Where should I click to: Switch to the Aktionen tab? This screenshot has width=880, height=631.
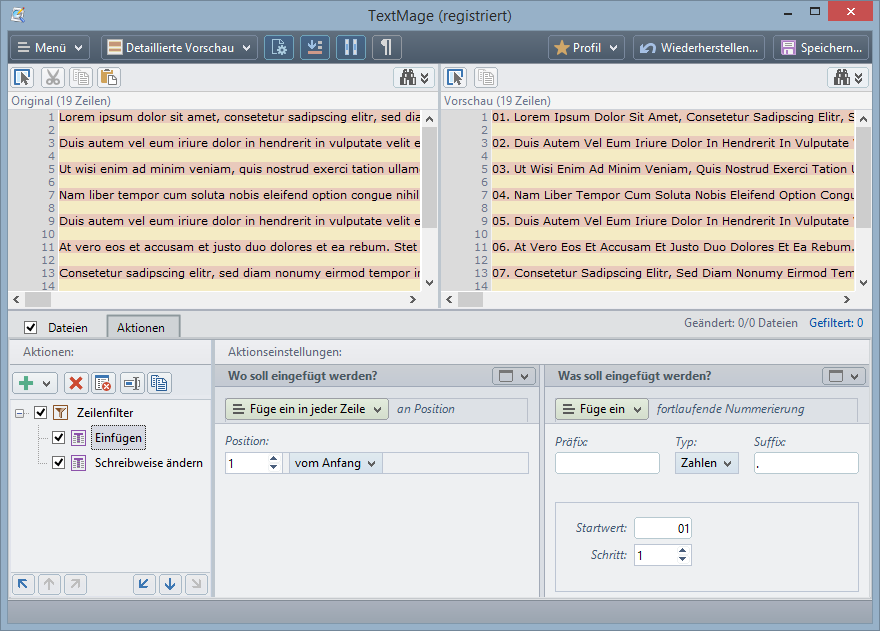click(x=142, y=327)
